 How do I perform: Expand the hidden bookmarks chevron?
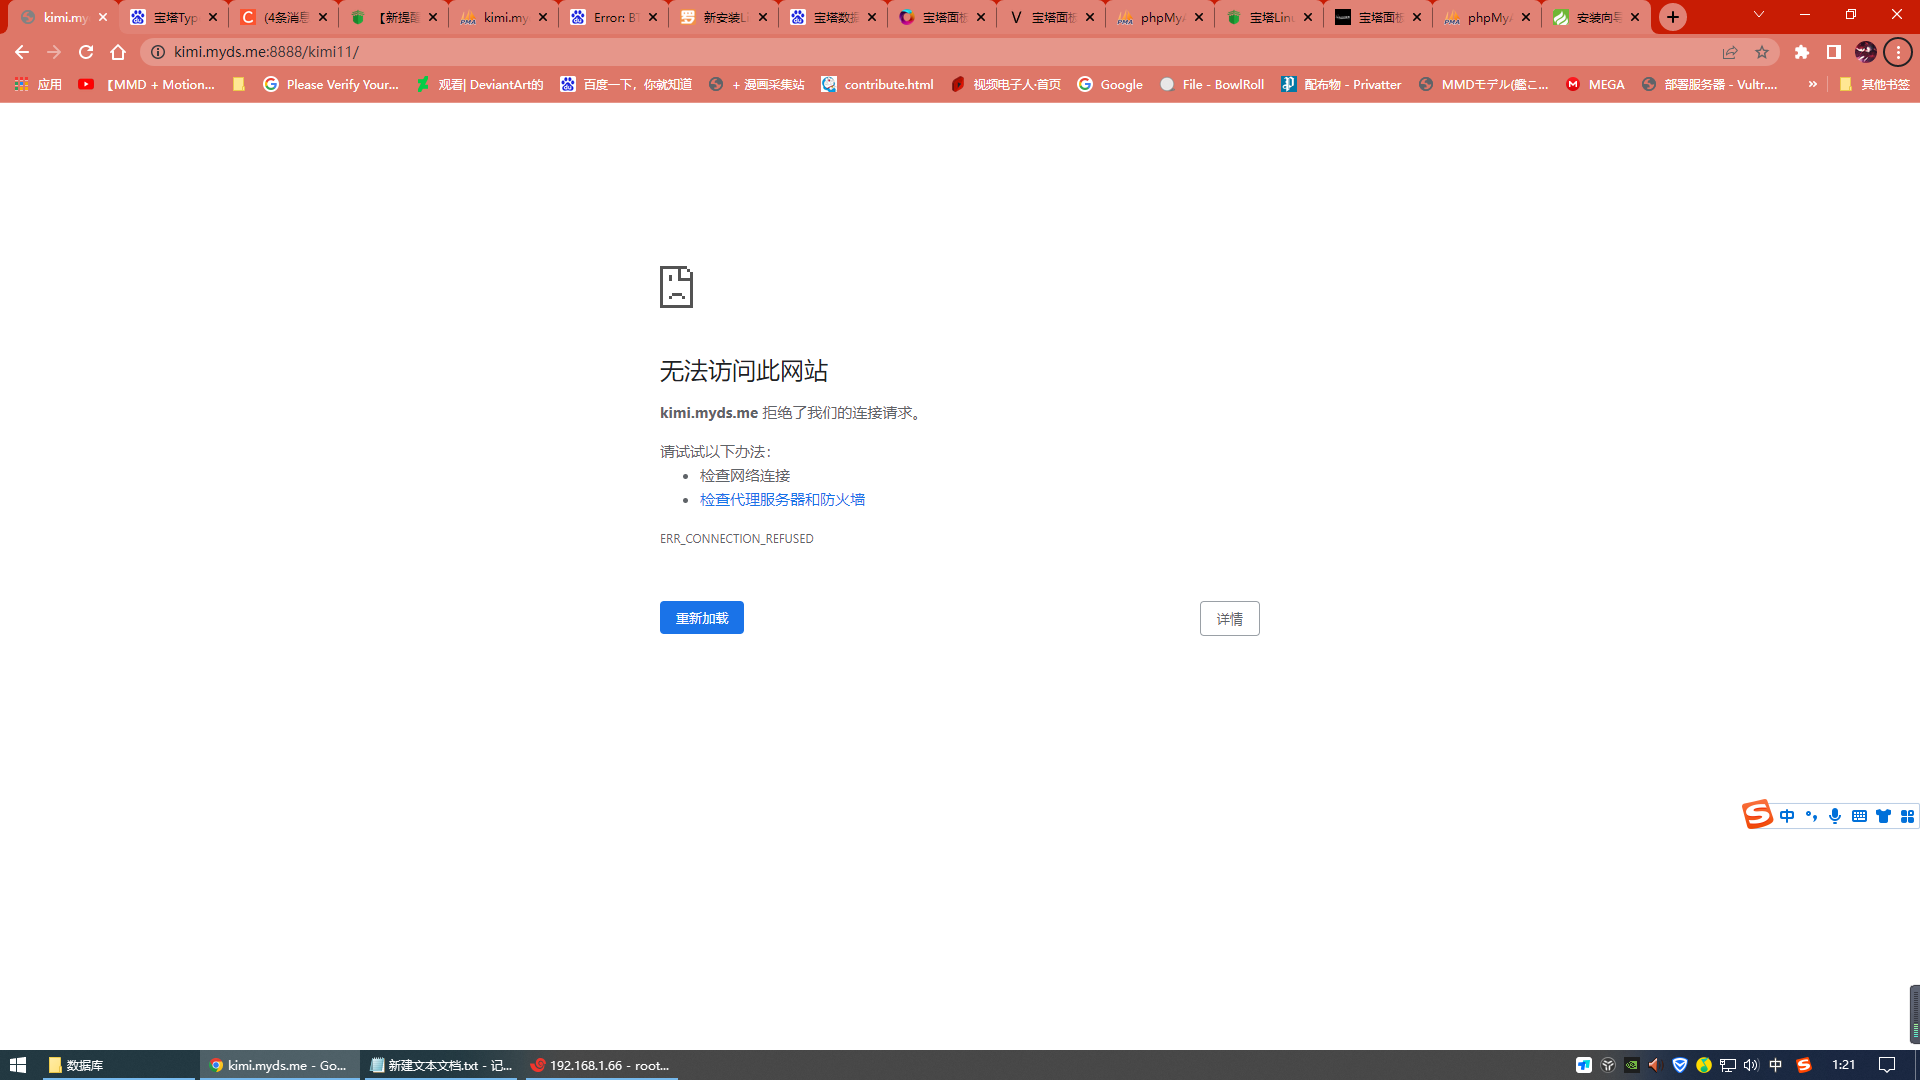pos(1813,84)
